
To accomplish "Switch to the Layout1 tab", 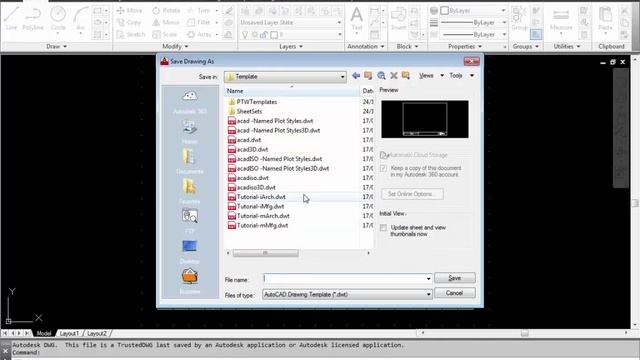I will [x=69, y=333].
